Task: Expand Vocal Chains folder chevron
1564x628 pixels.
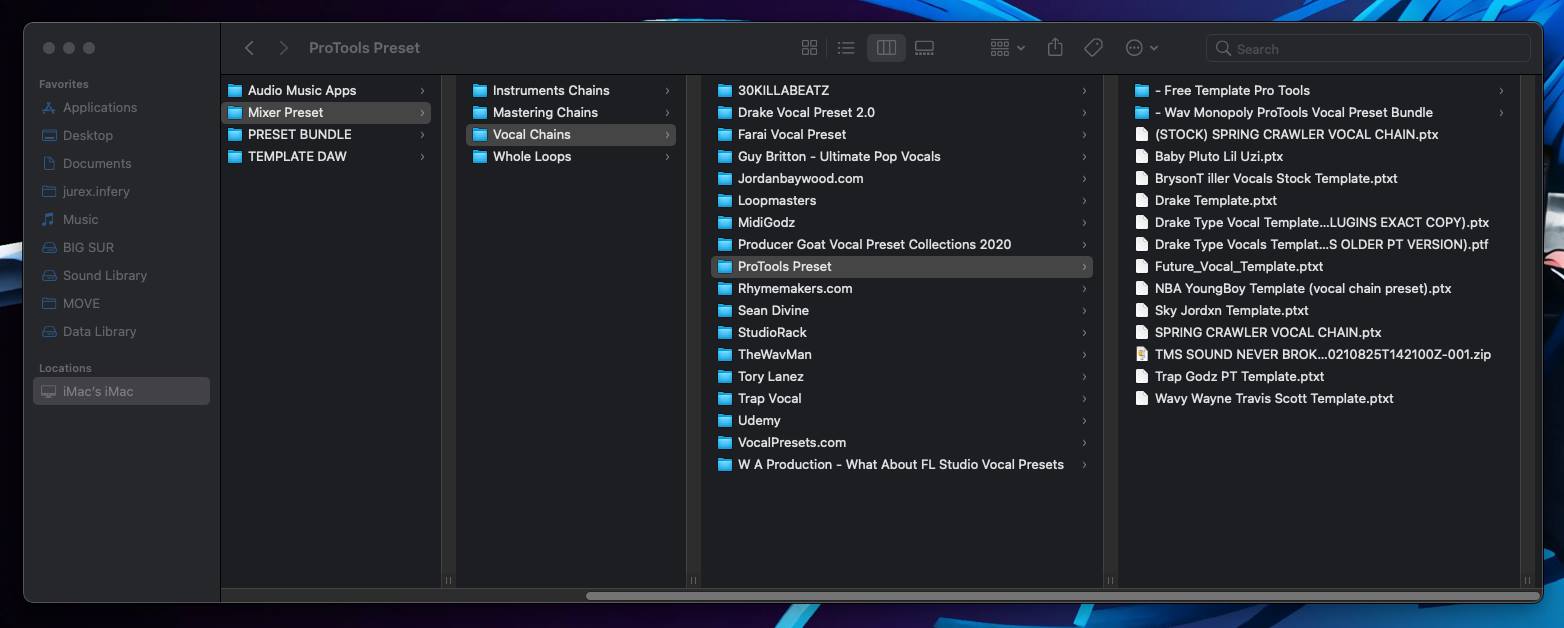Action: [667, 134]
